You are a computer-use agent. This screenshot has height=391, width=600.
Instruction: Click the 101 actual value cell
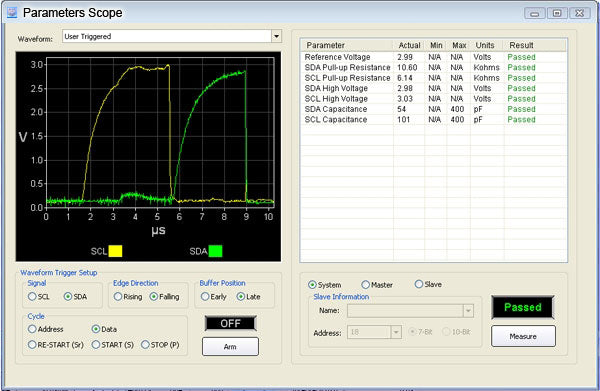click(408, 119)
